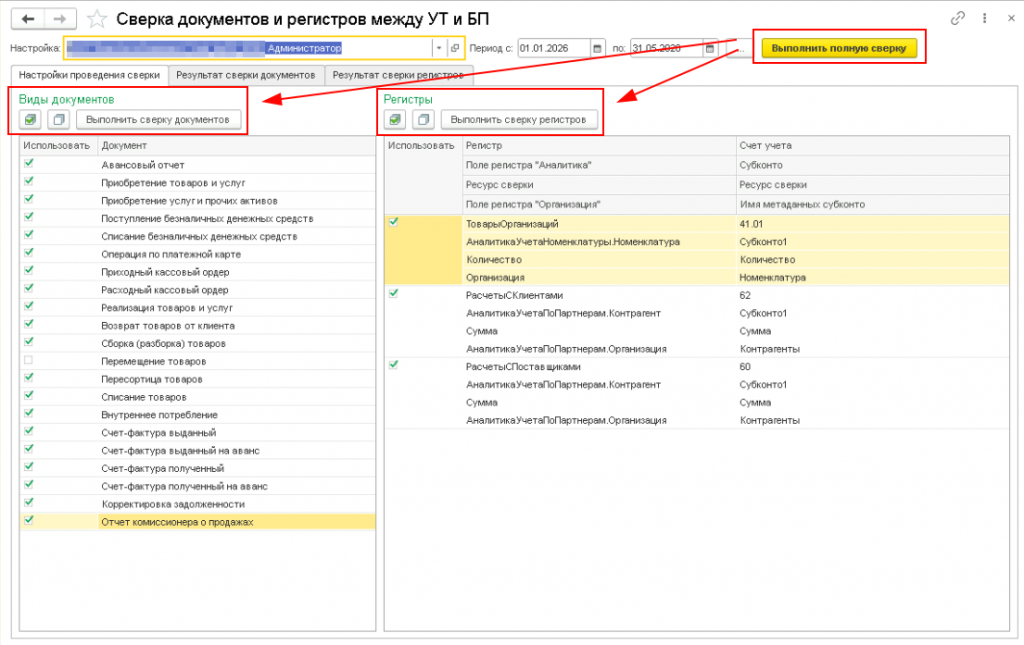Image resolution: width=1024 pixels, height=645 pixels.
Task: Select row Поступление безналичных денежных средств
Action: [197, 219]
